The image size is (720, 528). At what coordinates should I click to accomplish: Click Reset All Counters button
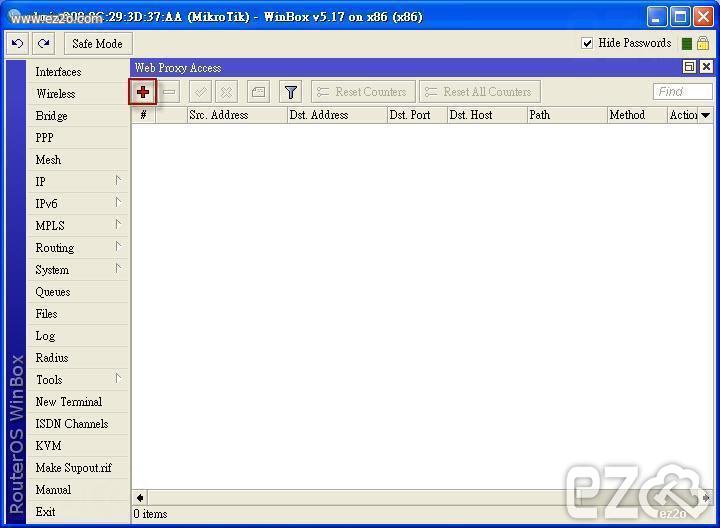coord(479,92)
